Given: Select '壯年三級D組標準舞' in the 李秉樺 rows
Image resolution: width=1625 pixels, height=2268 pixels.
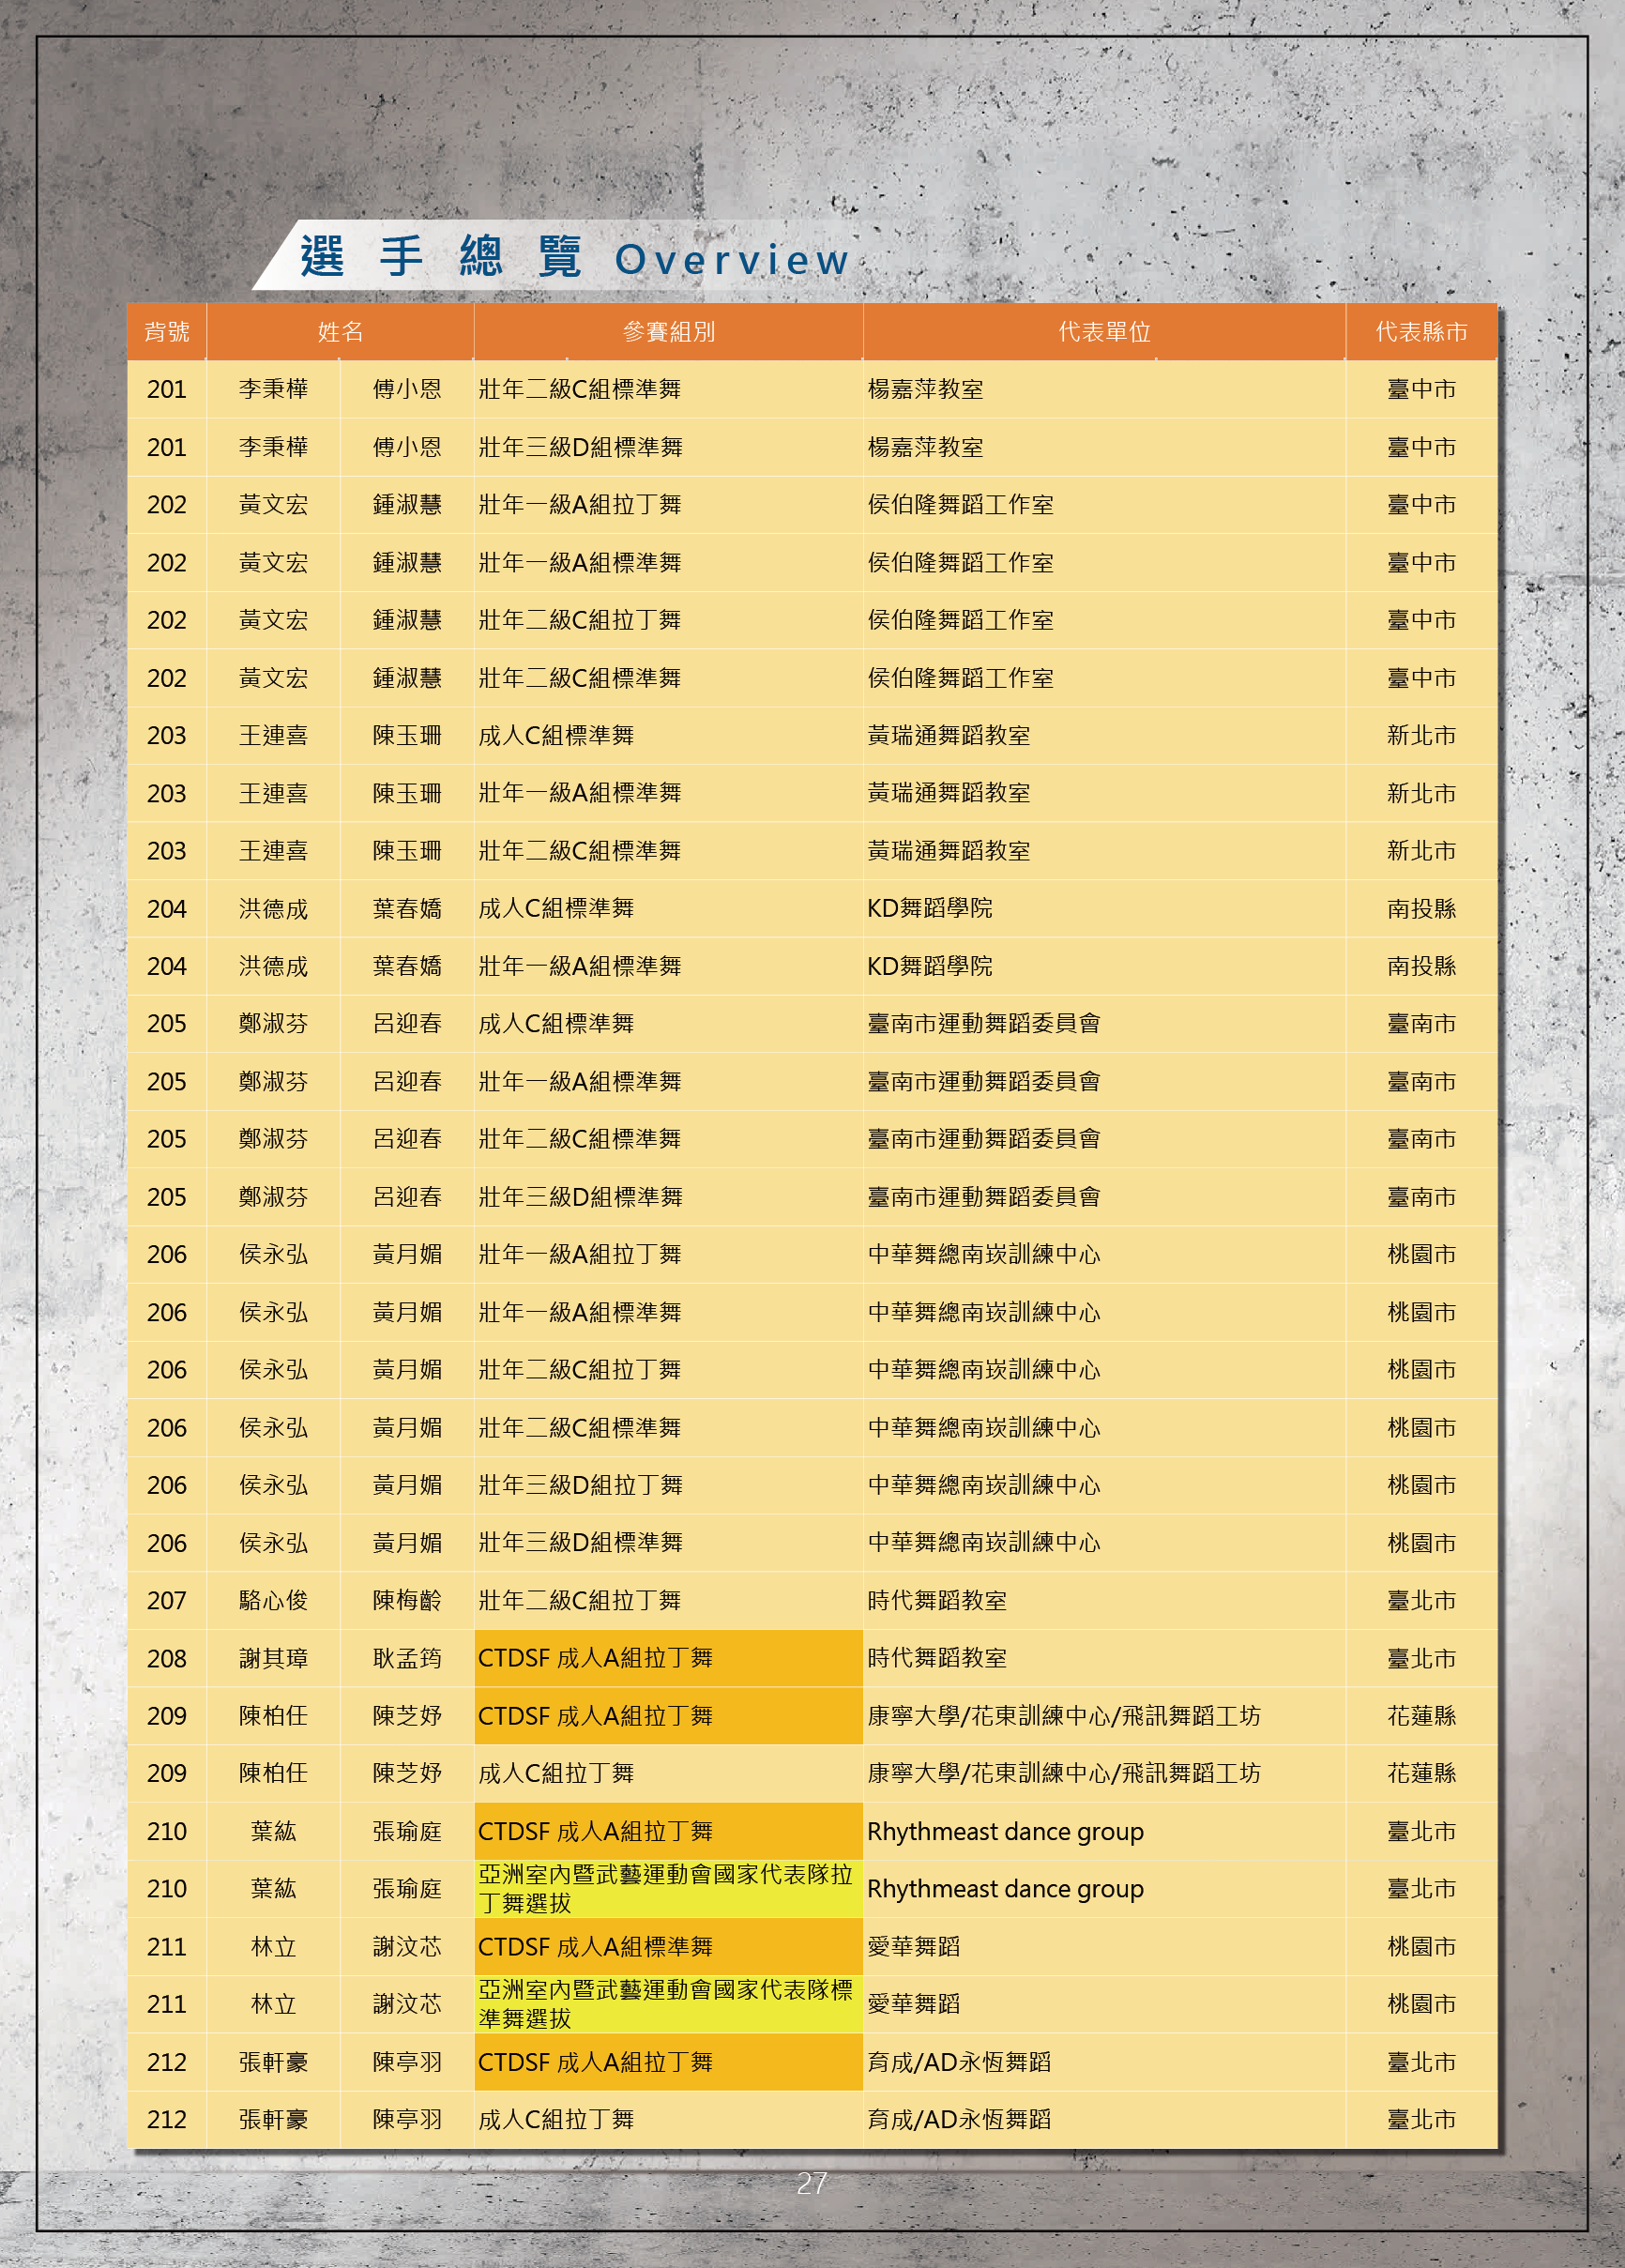Looking at the screenshot, I should [x=580, y=447].
